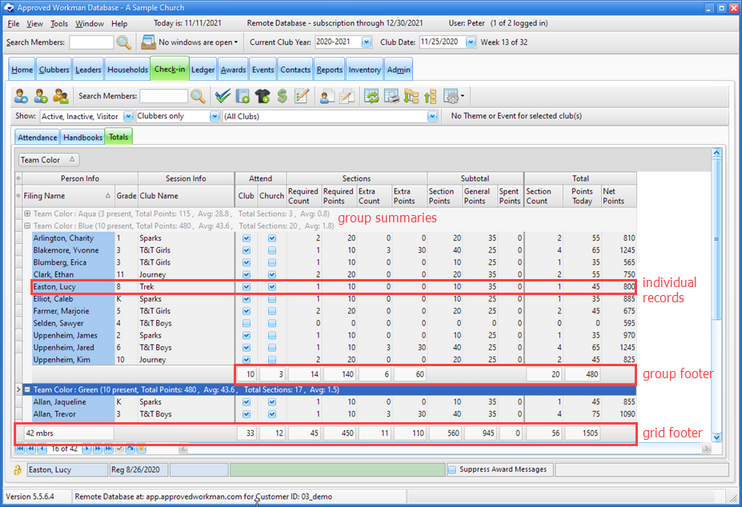Click the toolbar Search Members input field
The height and width of the screenshot is (507, 742).
(163, 96)
